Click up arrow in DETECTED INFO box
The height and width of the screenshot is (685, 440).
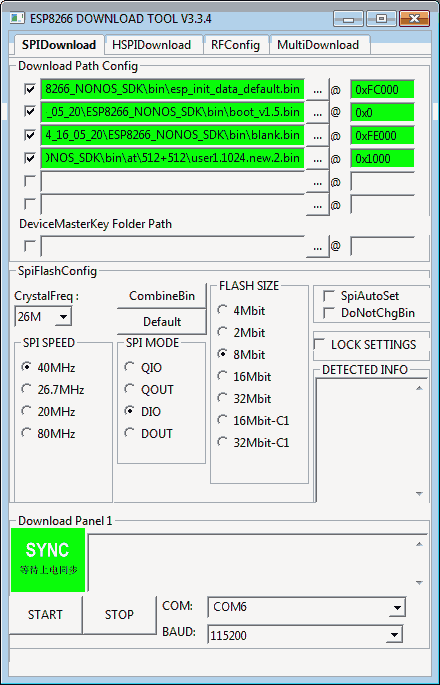click(x=419, y=388)
